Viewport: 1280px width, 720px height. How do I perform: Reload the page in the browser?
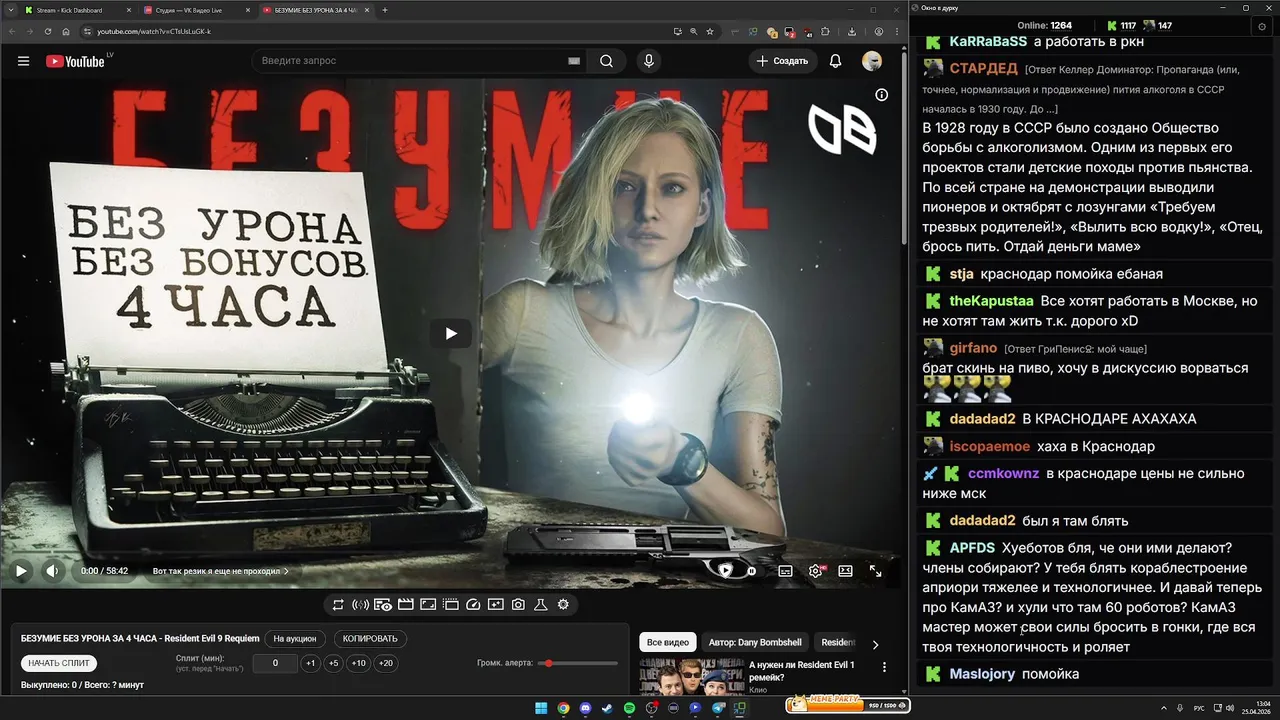point(49,31)
